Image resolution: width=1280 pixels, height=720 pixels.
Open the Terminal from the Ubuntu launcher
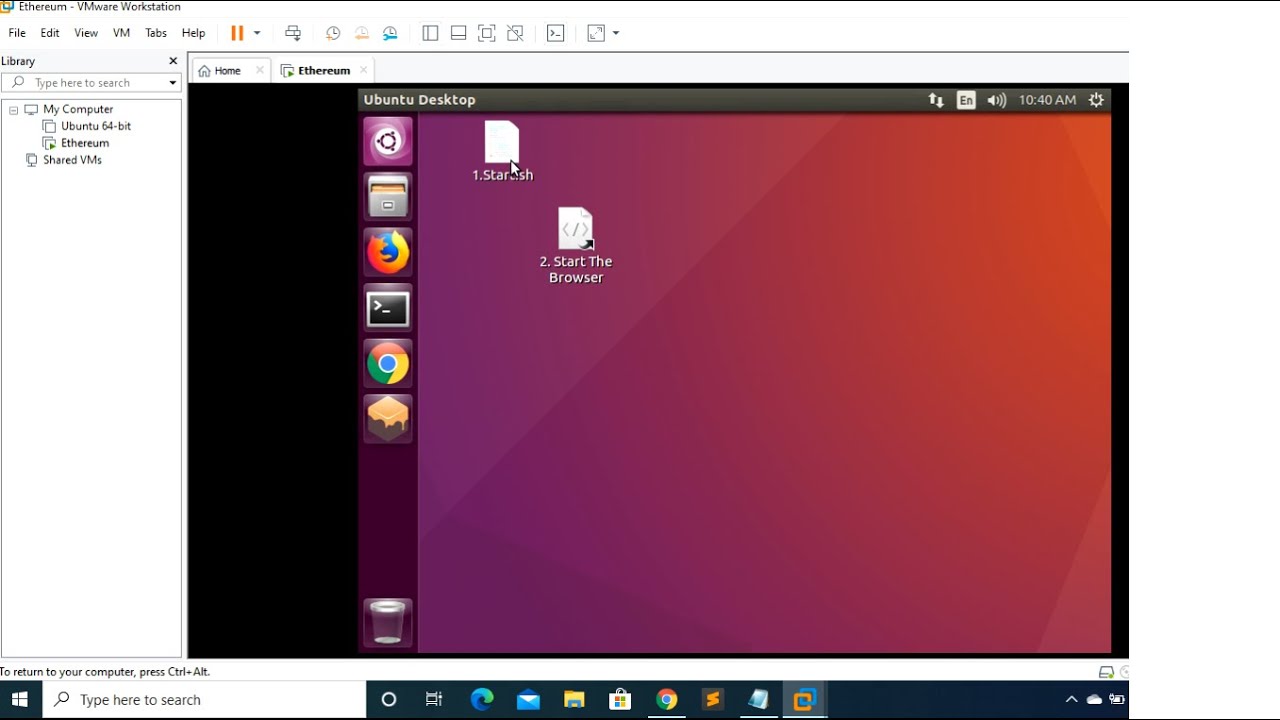(x=388, y=308)
